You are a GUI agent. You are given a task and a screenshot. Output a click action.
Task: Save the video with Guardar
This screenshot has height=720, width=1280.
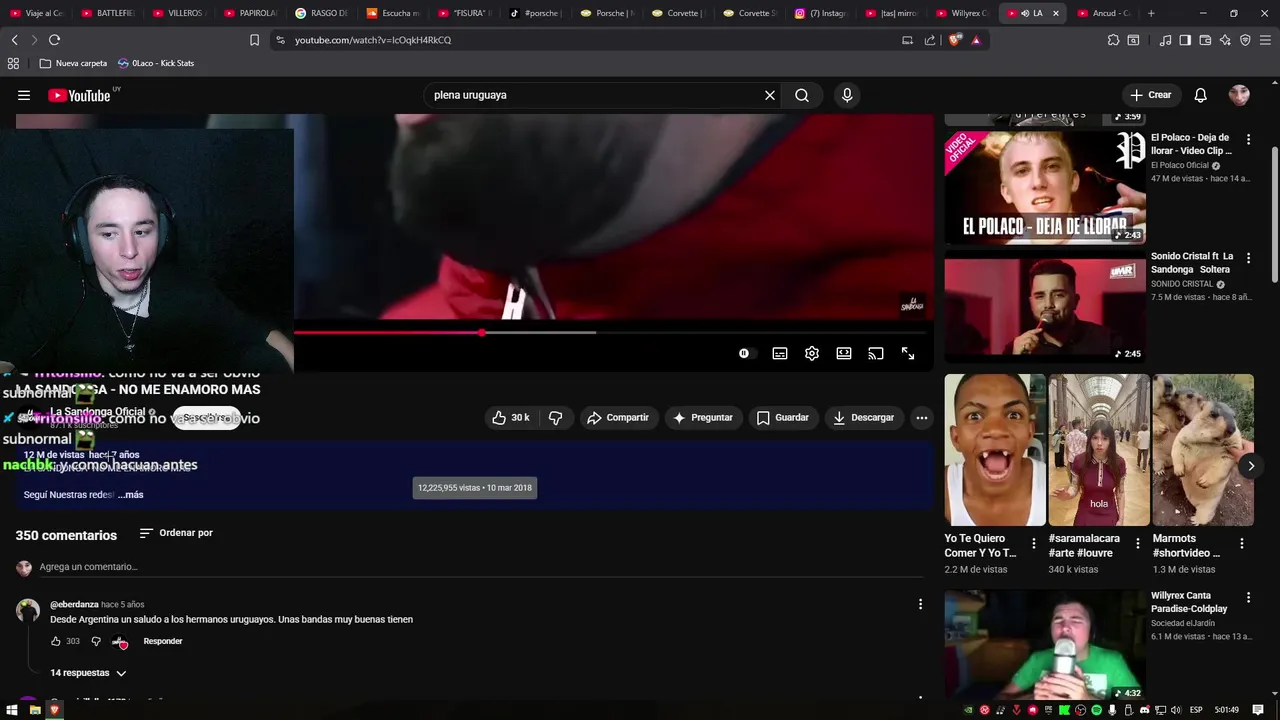click(783, 417)
